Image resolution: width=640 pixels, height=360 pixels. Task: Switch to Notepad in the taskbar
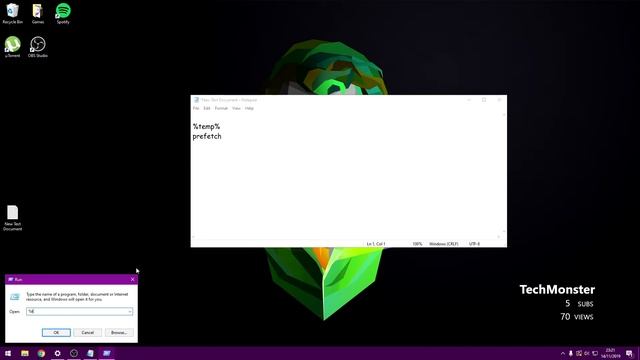[x=90, y=353]
